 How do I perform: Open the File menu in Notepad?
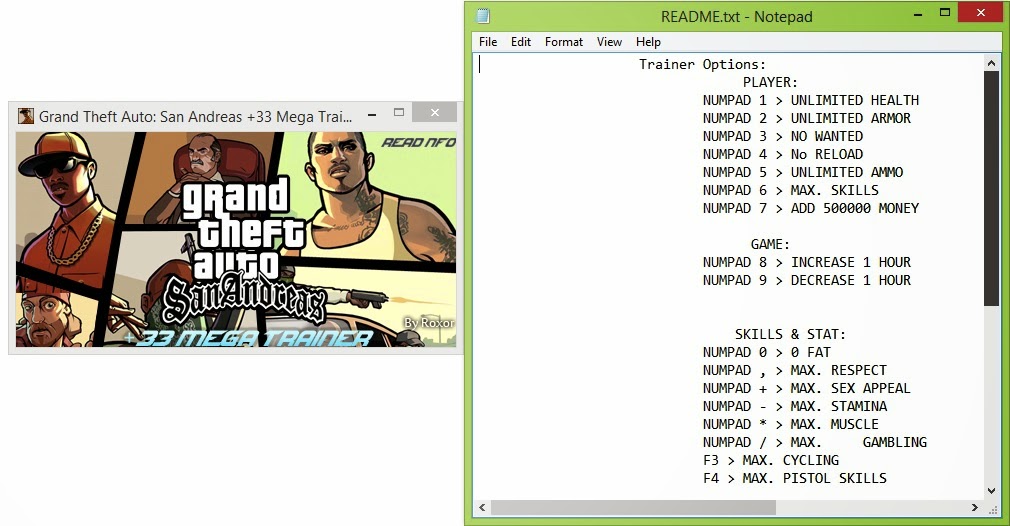point(488,42)
